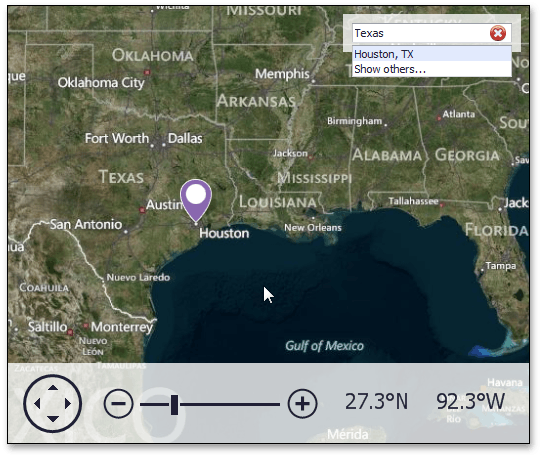Image resolution: width=543 pixels, height=459 pixels.
Task: Click inside the Texas search field
Action: pyautogui.click(x=420, y=33)
